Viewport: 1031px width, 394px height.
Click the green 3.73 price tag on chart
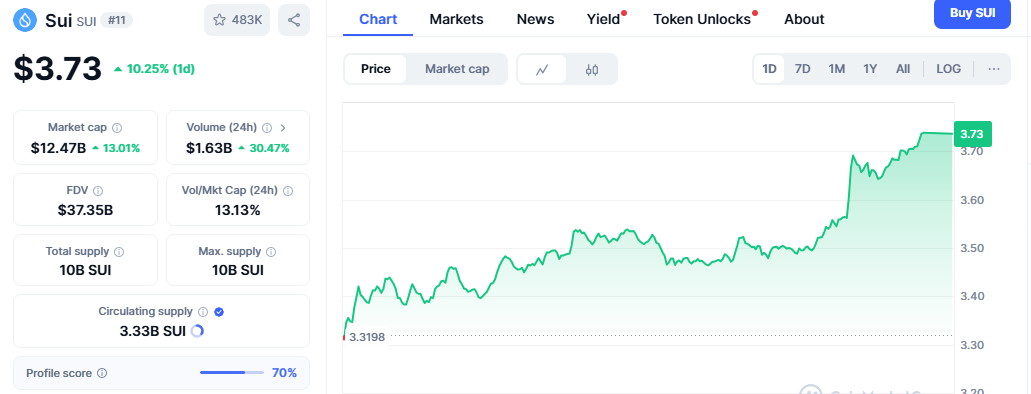pyautogui.click(x=972, y=134)
